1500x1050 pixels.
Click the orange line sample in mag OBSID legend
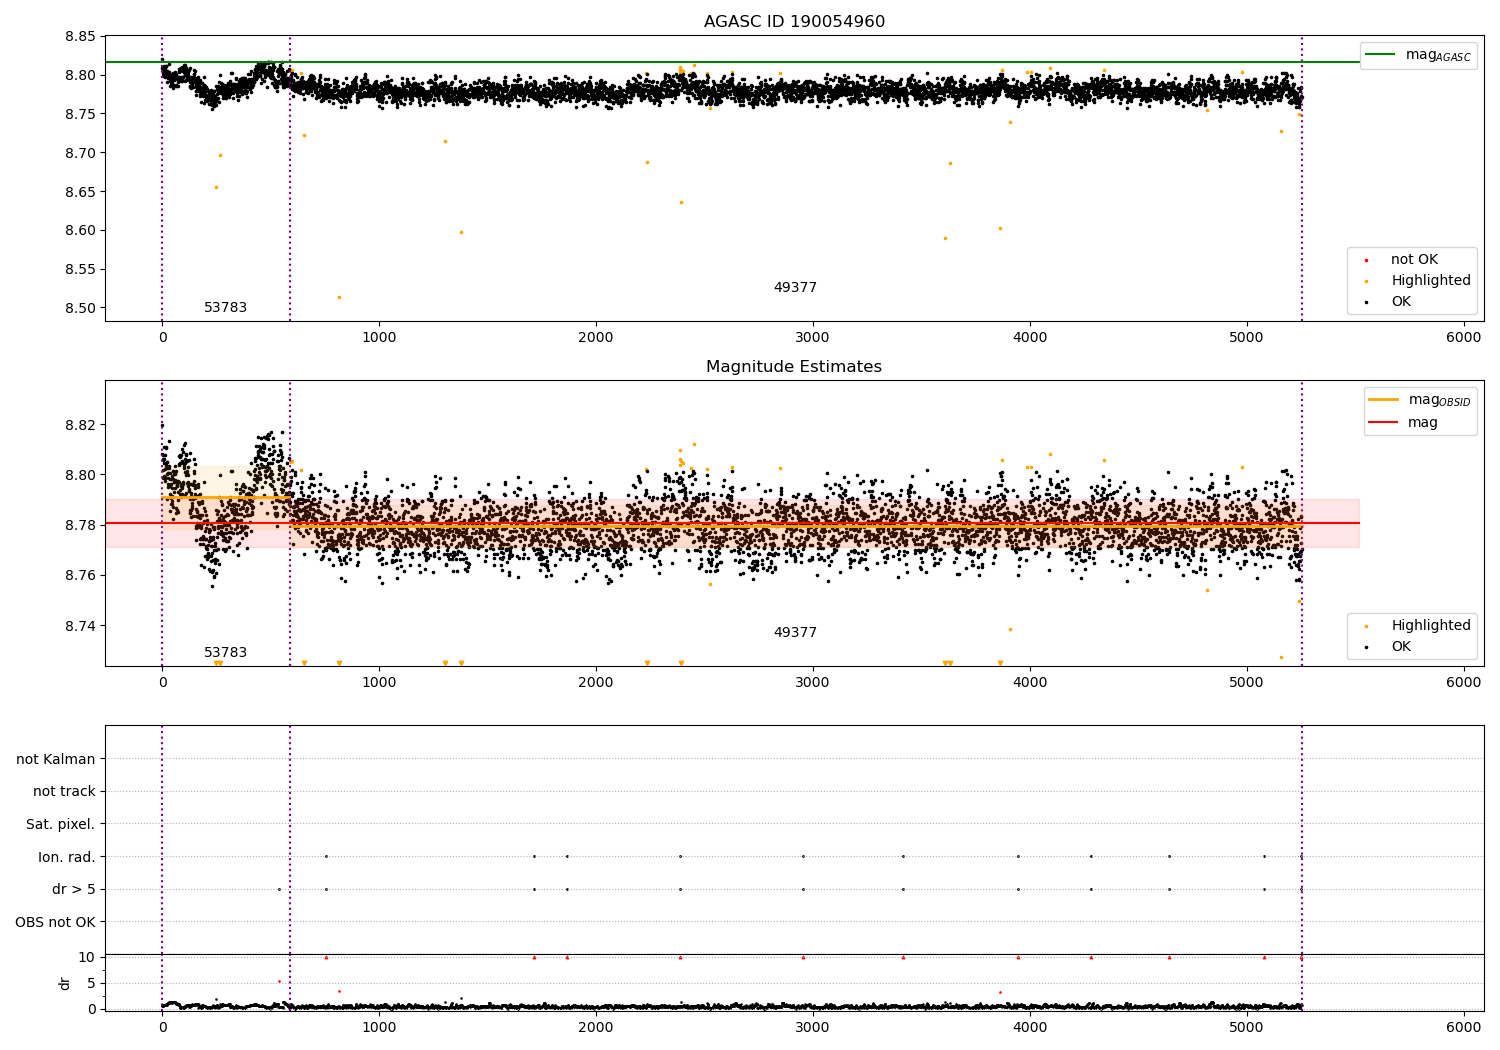(1384, 400)
